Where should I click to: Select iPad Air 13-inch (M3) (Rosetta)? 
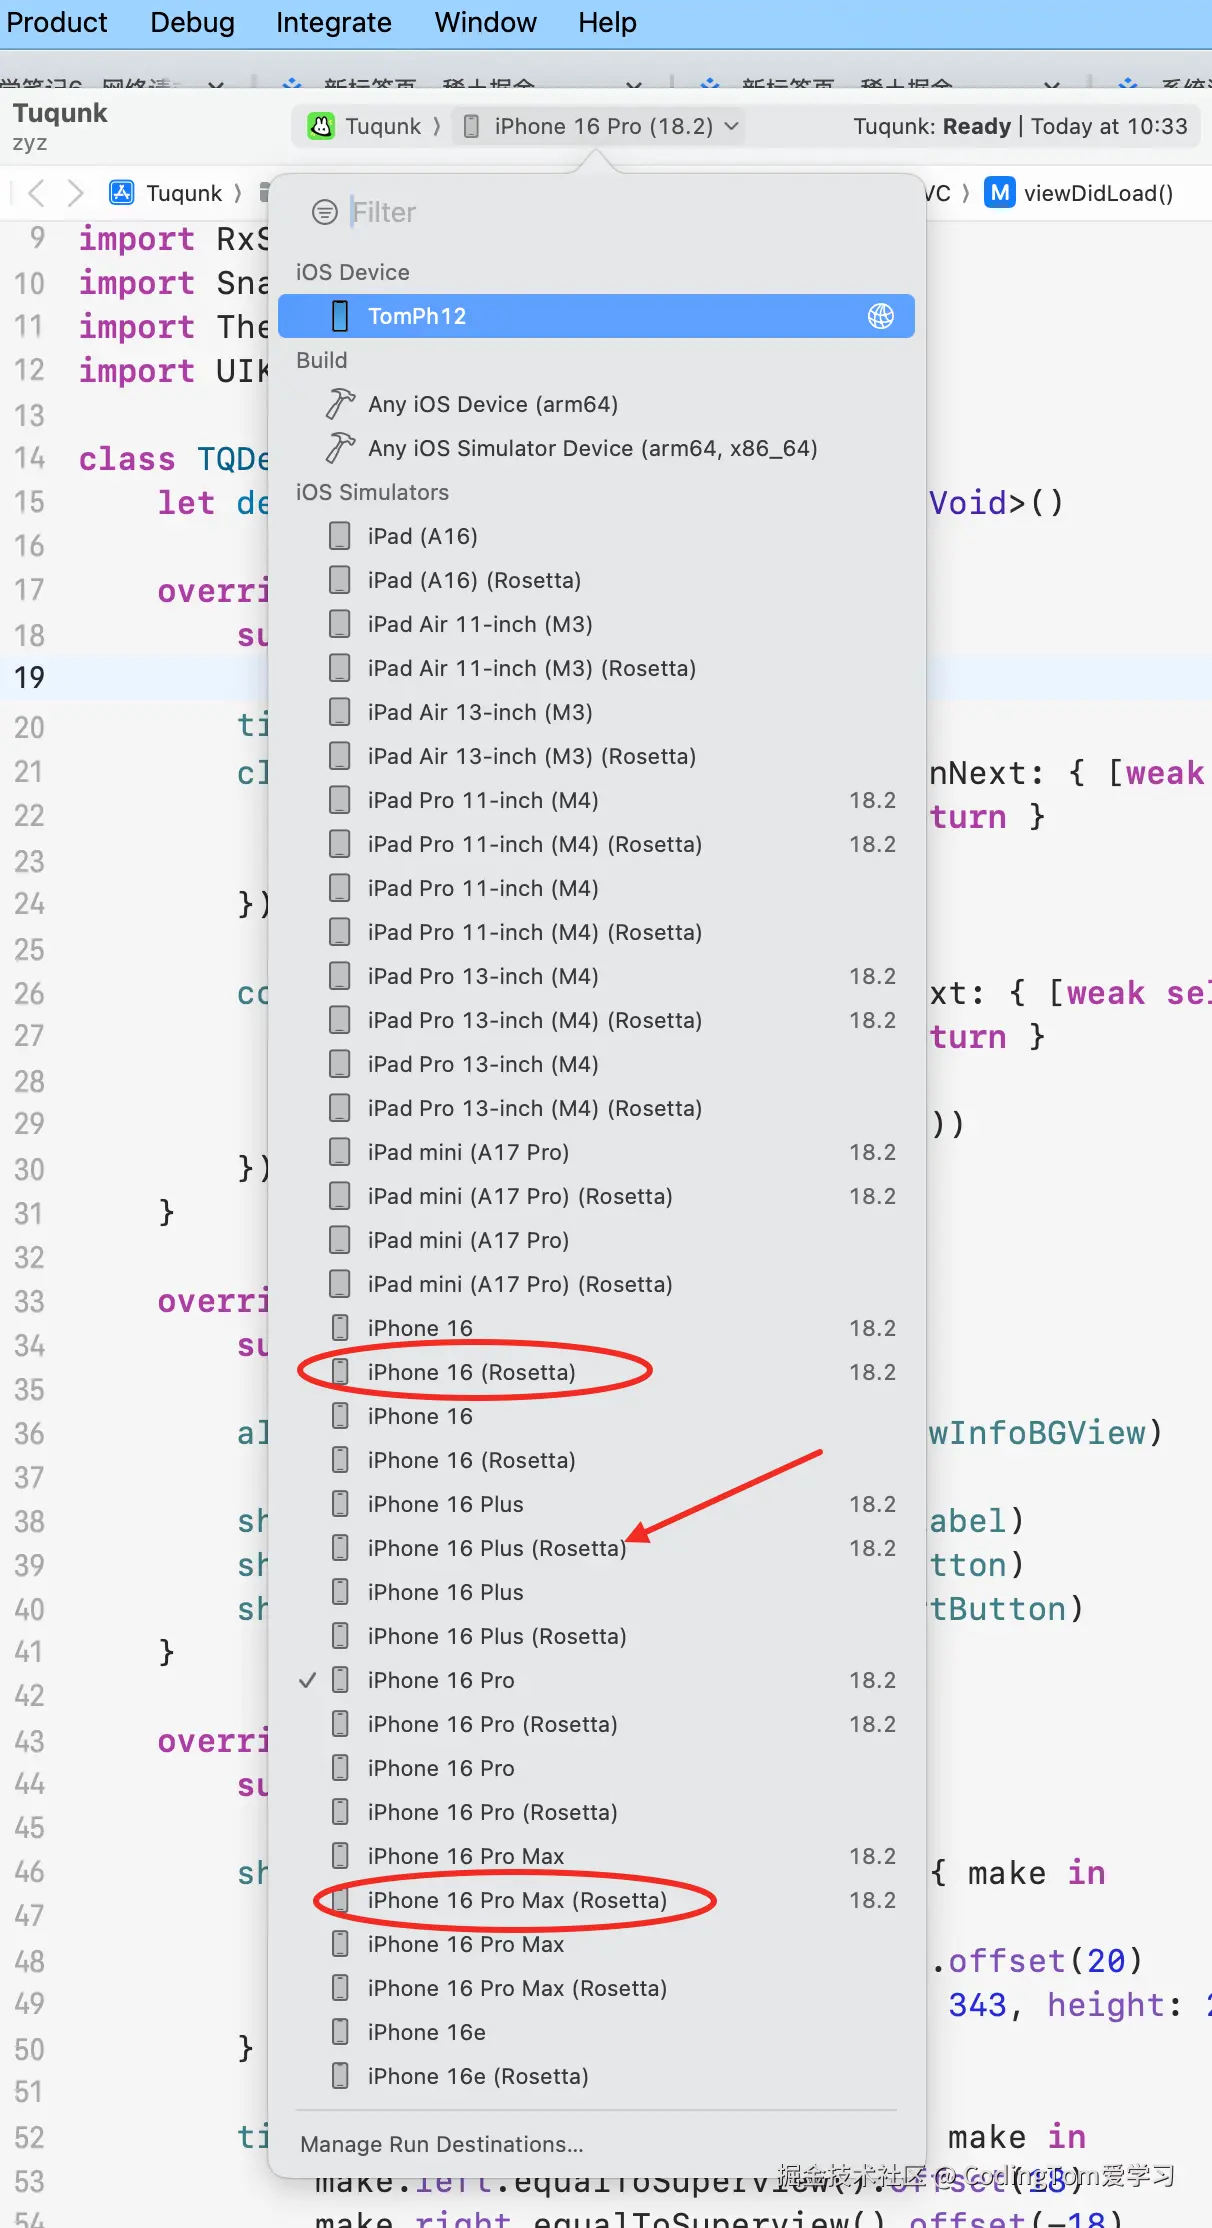[596, 756]
